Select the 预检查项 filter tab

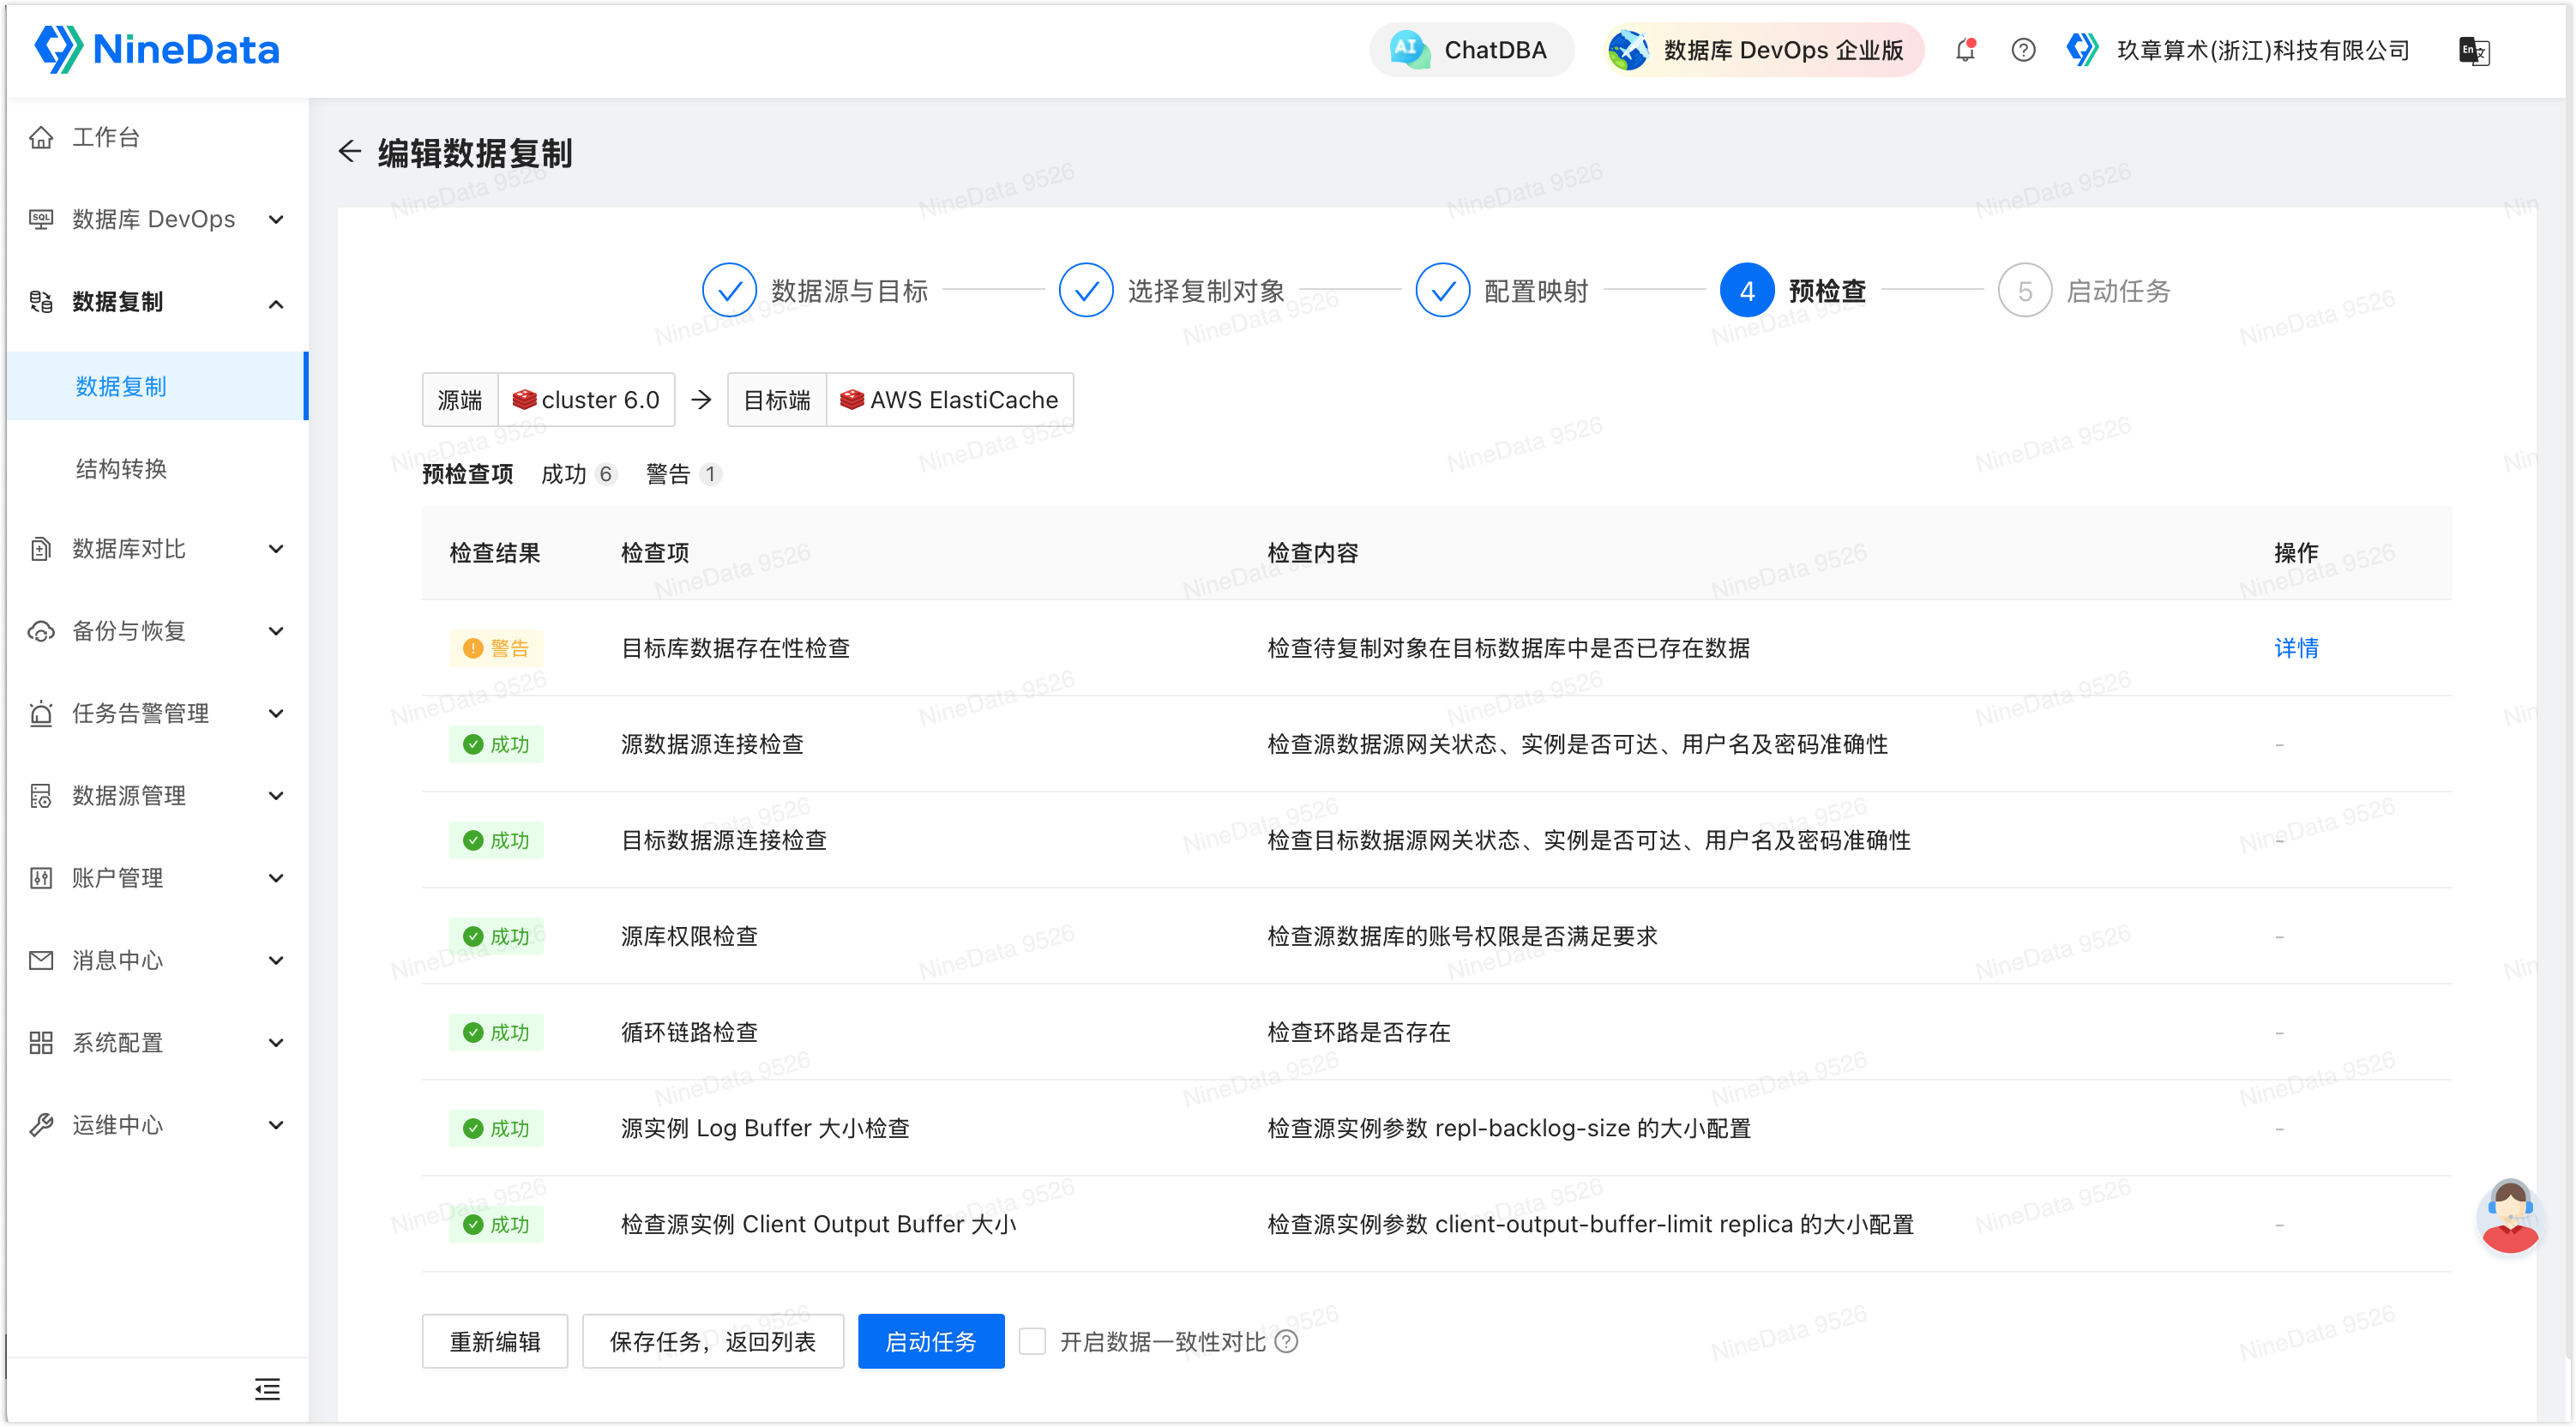(467, 473)
